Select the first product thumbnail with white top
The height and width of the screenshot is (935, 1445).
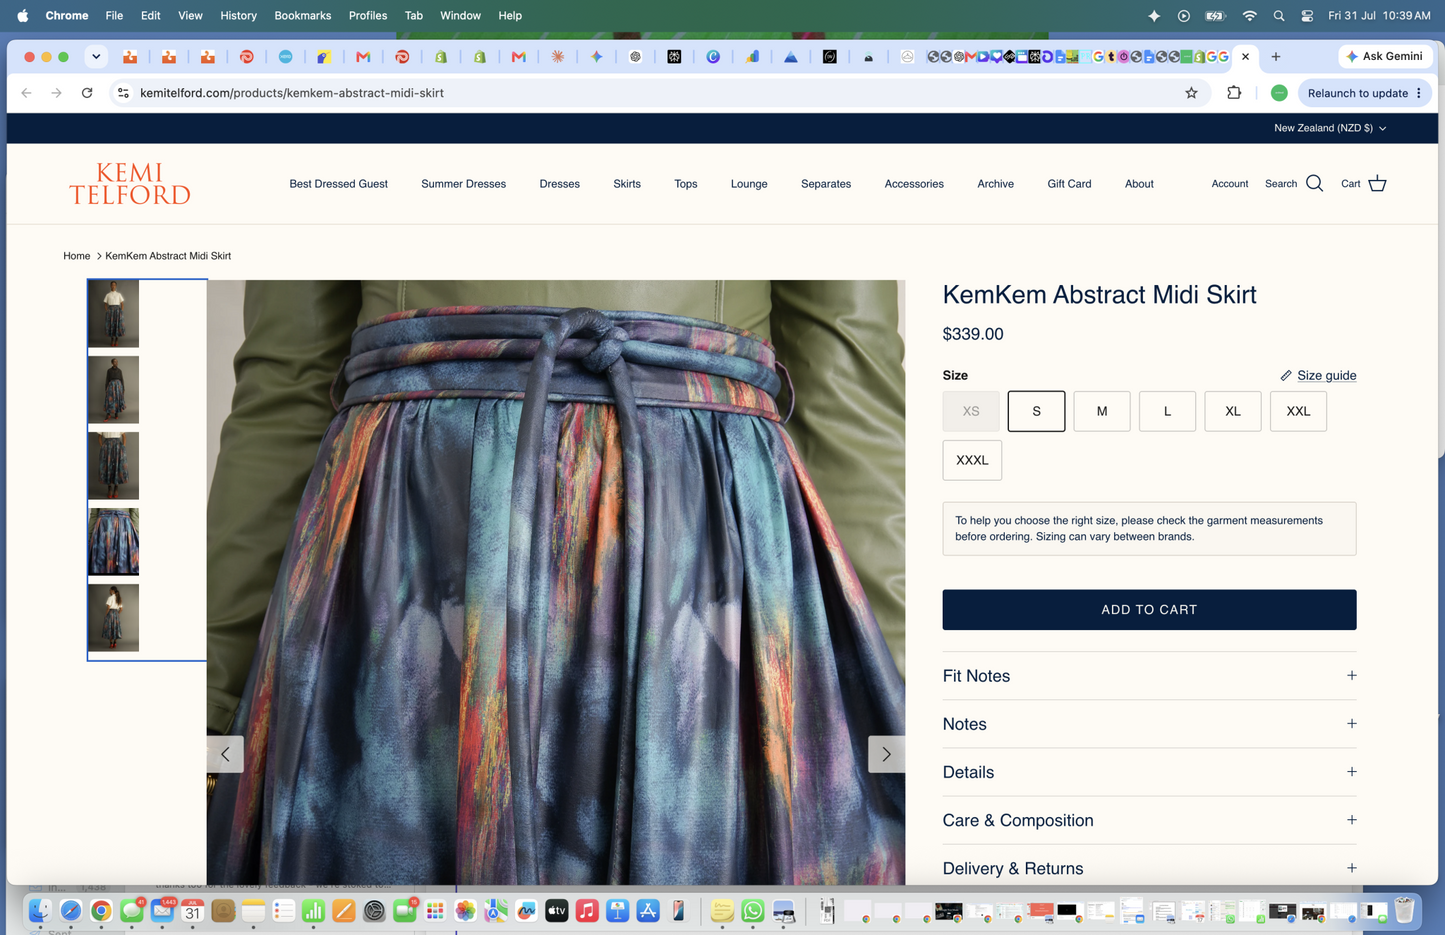113,314
